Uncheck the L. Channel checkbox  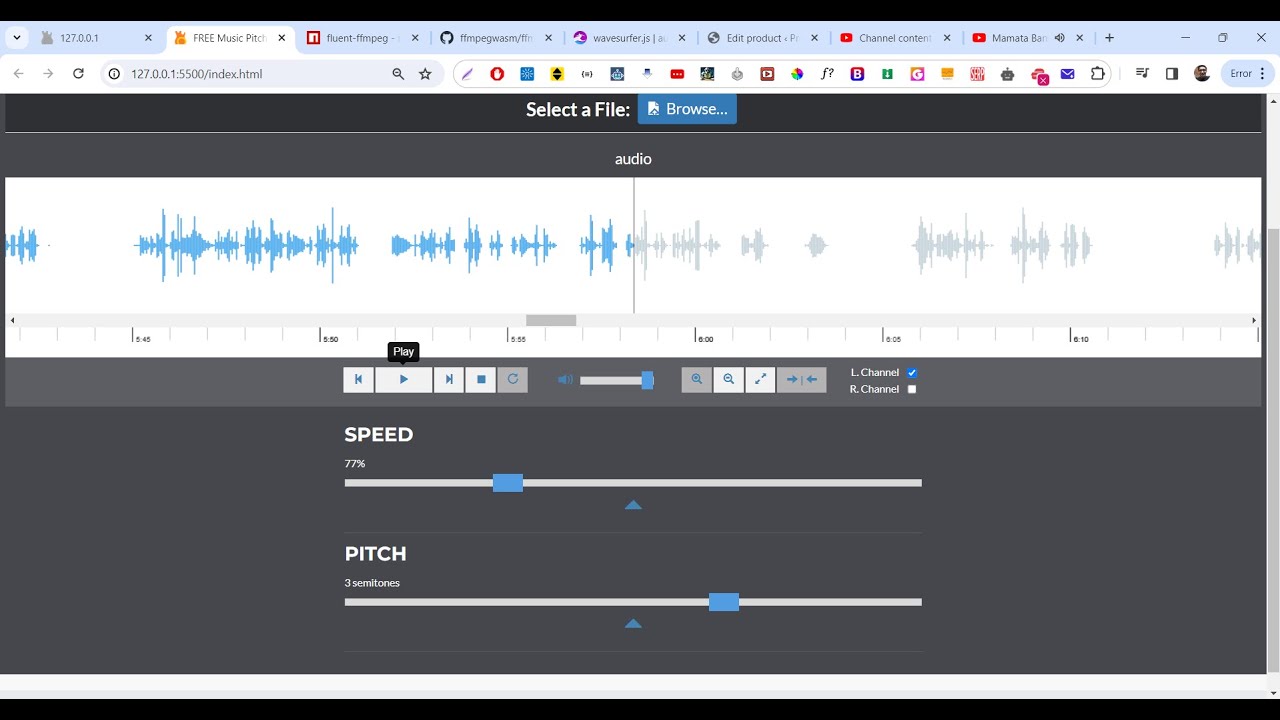point(912,373)
